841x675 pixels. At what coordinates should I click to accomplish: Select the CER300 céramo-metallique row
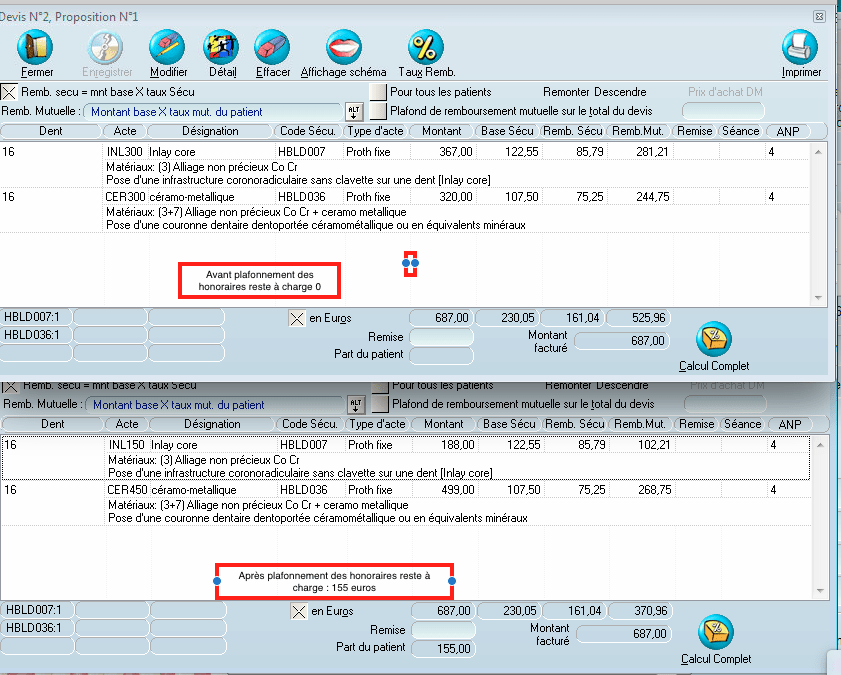pos(190,197)
